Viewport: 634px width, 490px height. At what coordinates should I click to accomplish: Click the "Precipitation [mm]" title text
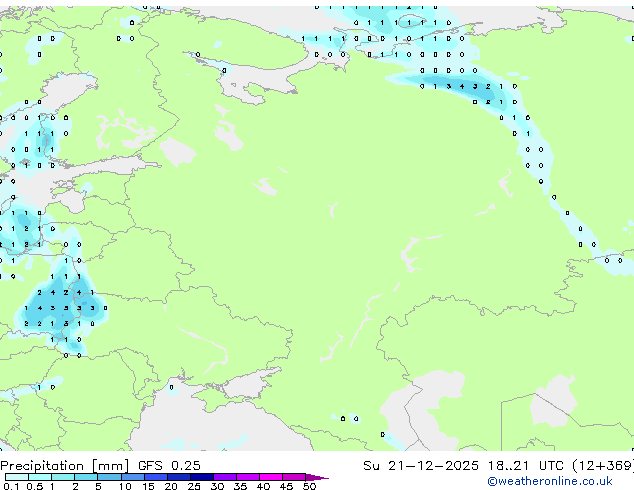pos(65,466)
